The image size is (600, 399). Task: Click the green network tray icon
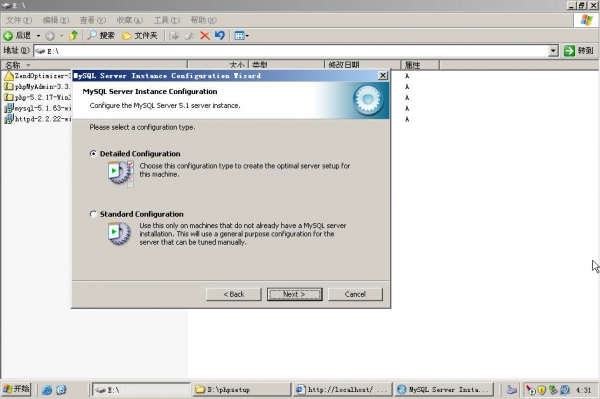pos(553,390)
